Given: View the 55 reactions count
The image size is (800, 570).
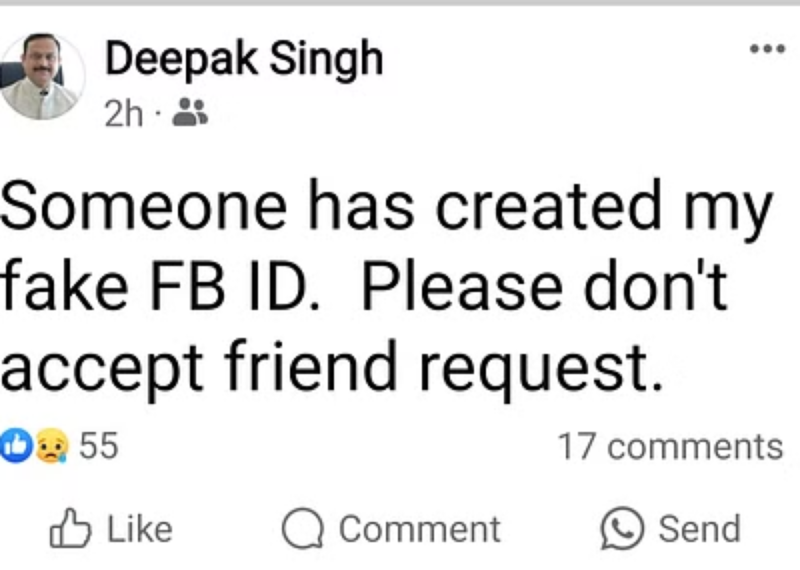Looking at the screenshot, I should 98,445.
